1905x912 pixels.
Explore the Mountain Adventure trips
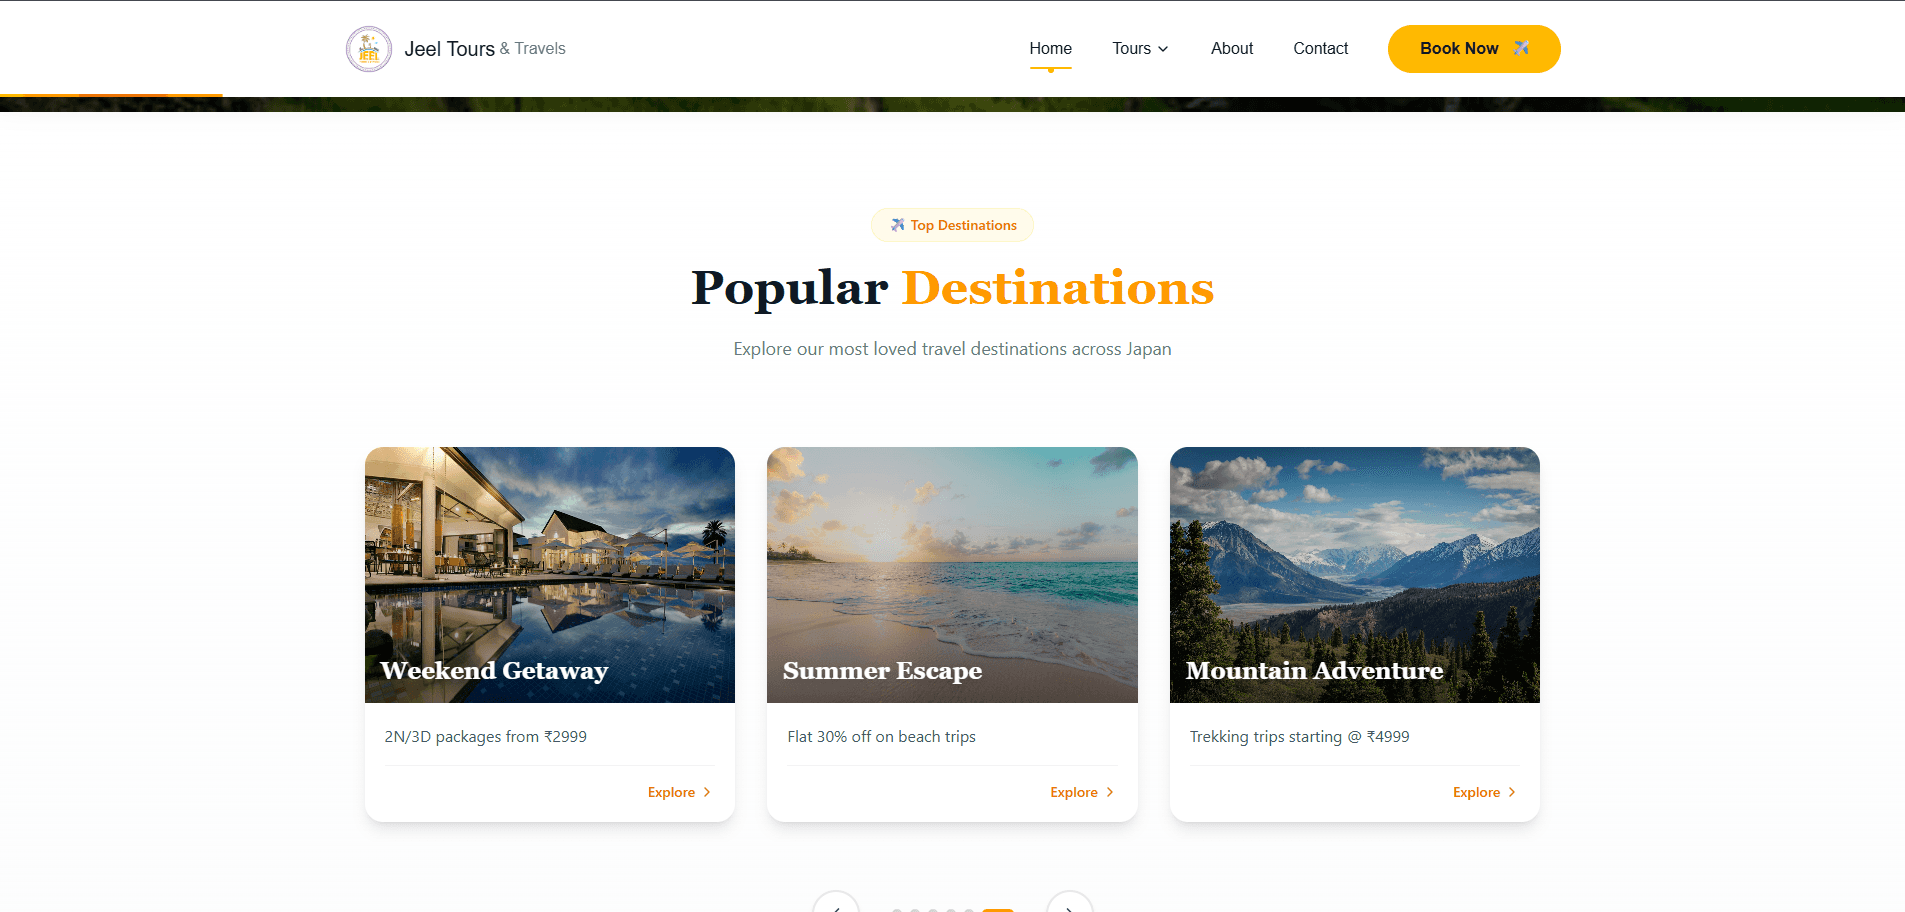pos(1485,792)
